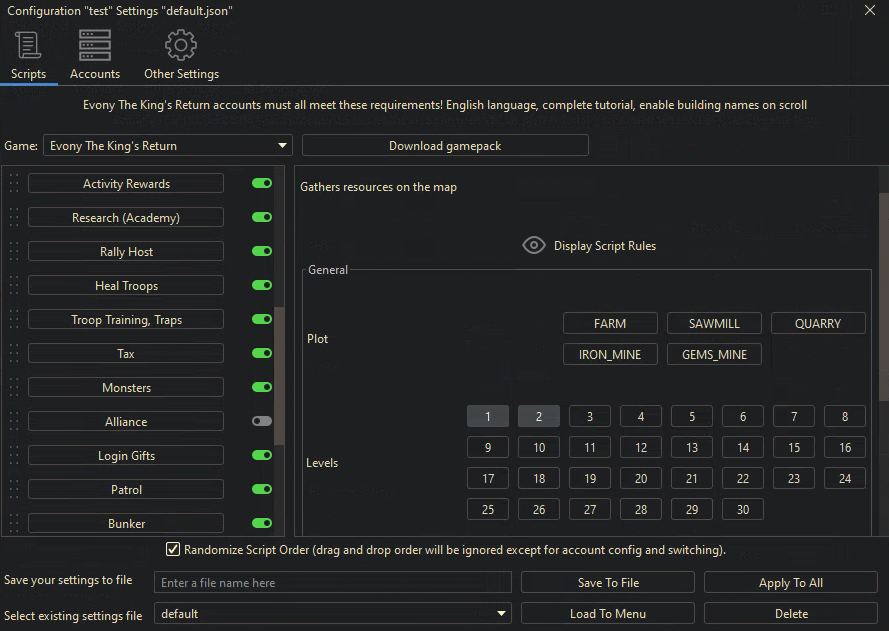Image resolution: width=889 pixels, height=631 pixels.
Task: Select the Research (Academy) script
Action: point(126,218)
